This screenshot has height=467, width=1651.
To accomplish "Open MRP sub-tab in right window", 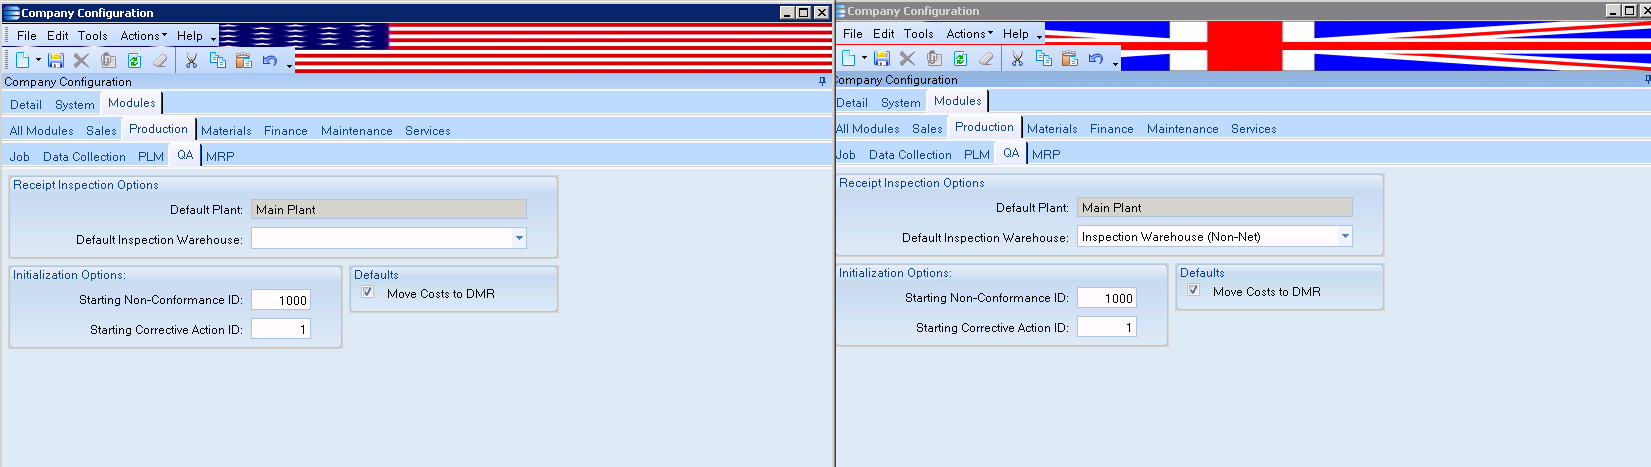I will (x=1046, y=154).
